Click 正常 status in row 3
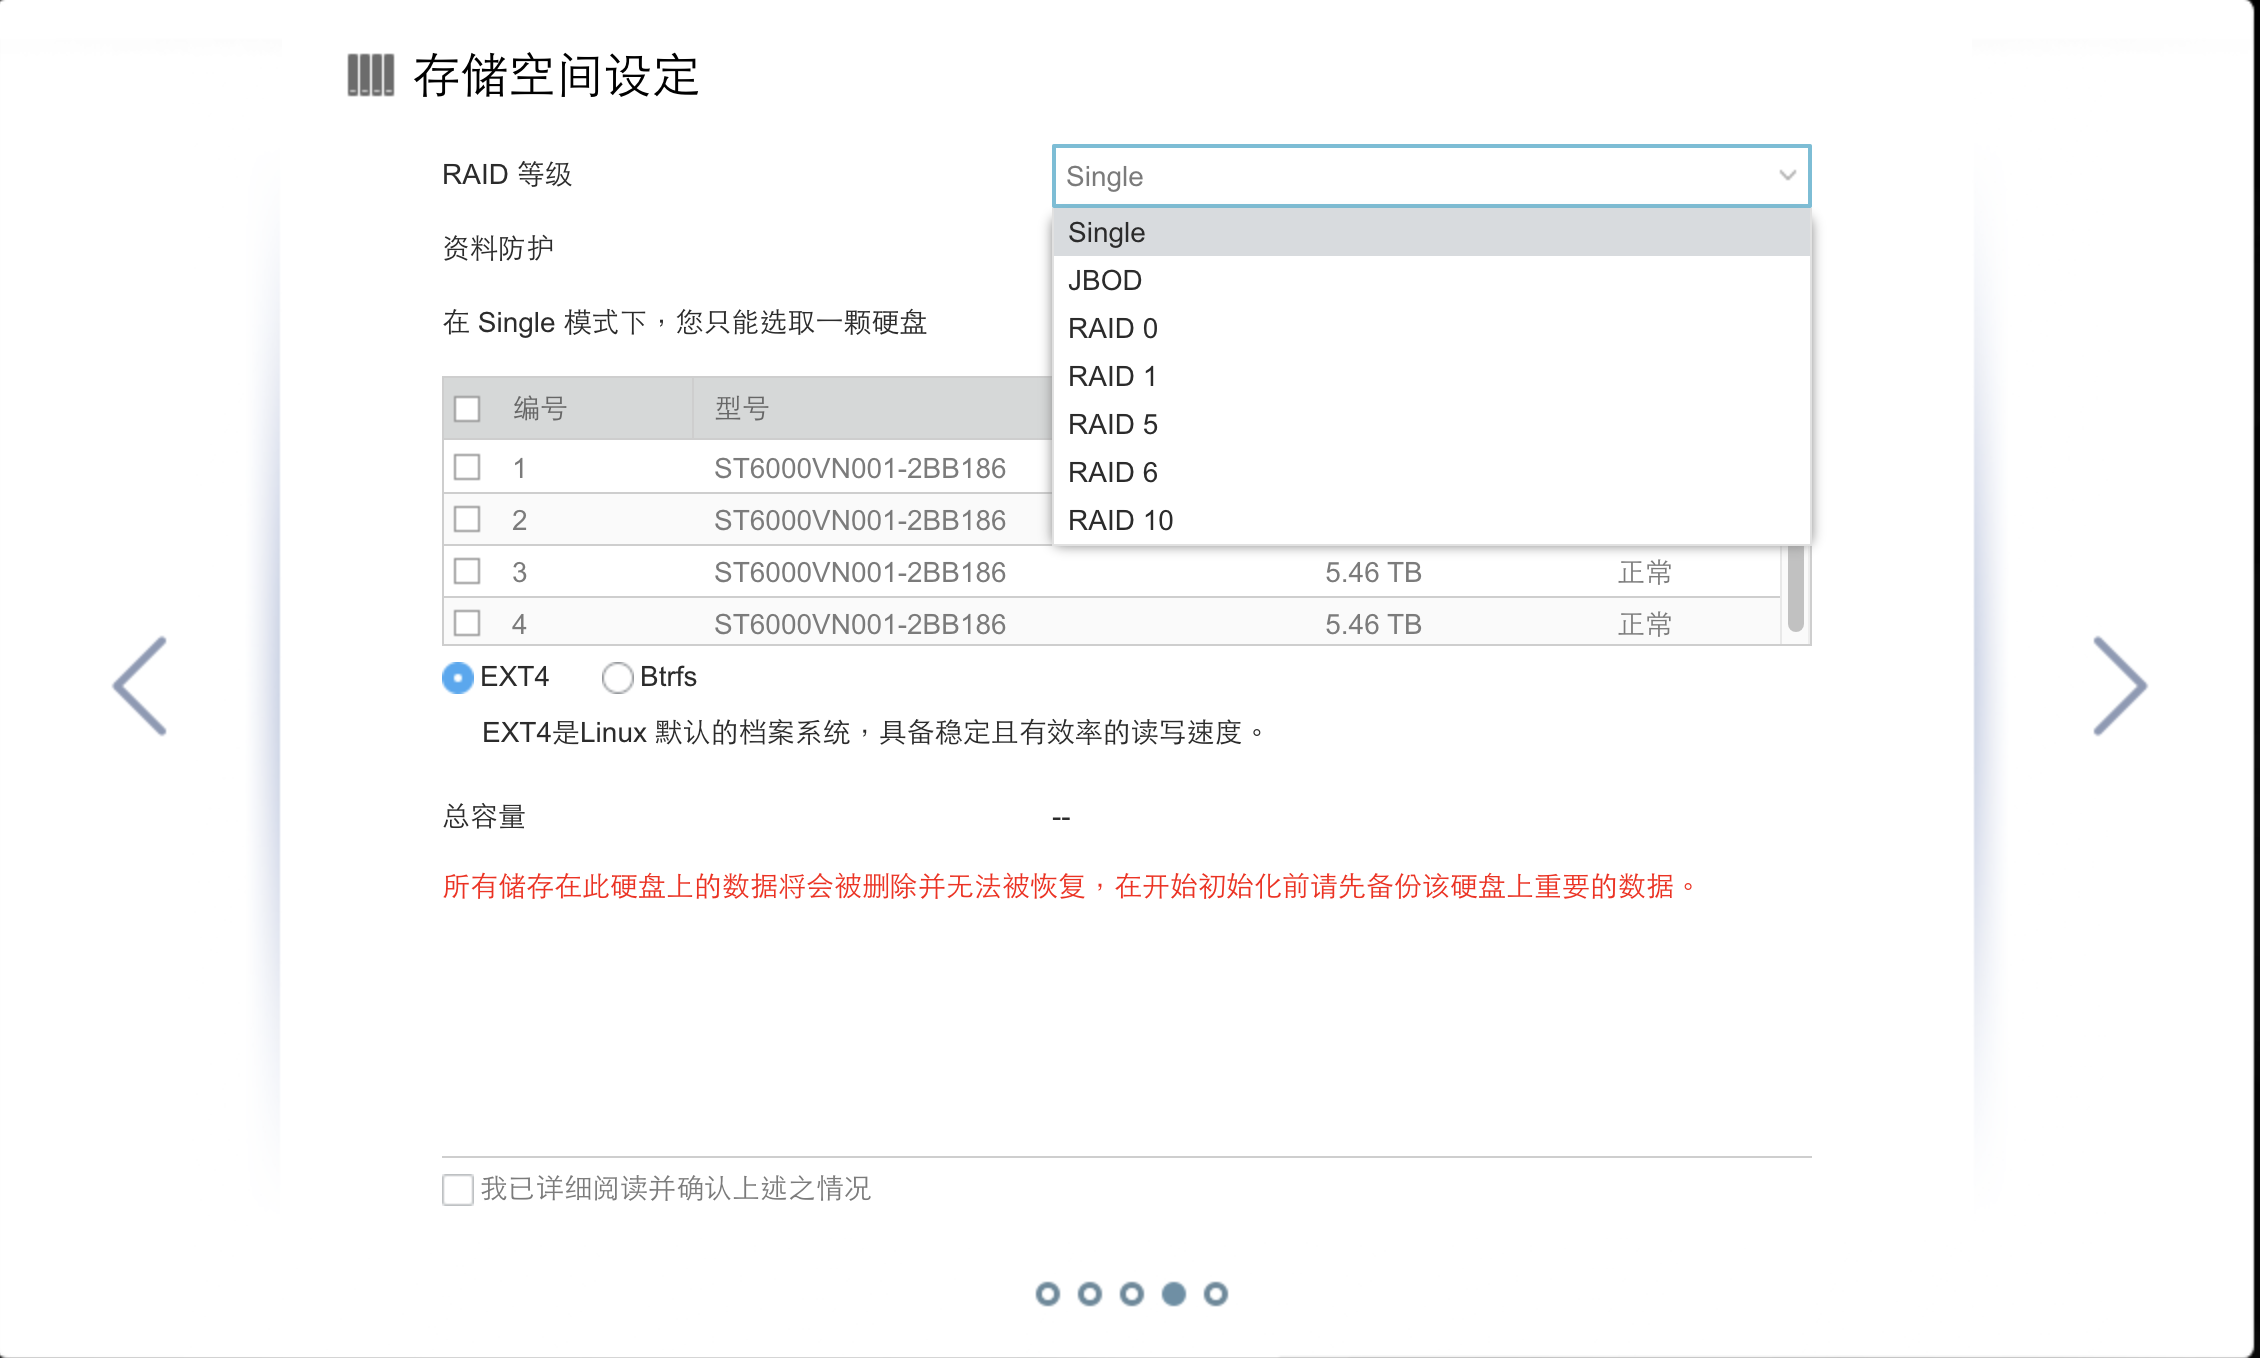Image resolution: width=2260 pixels, height=1358 pixels. 1645,572
